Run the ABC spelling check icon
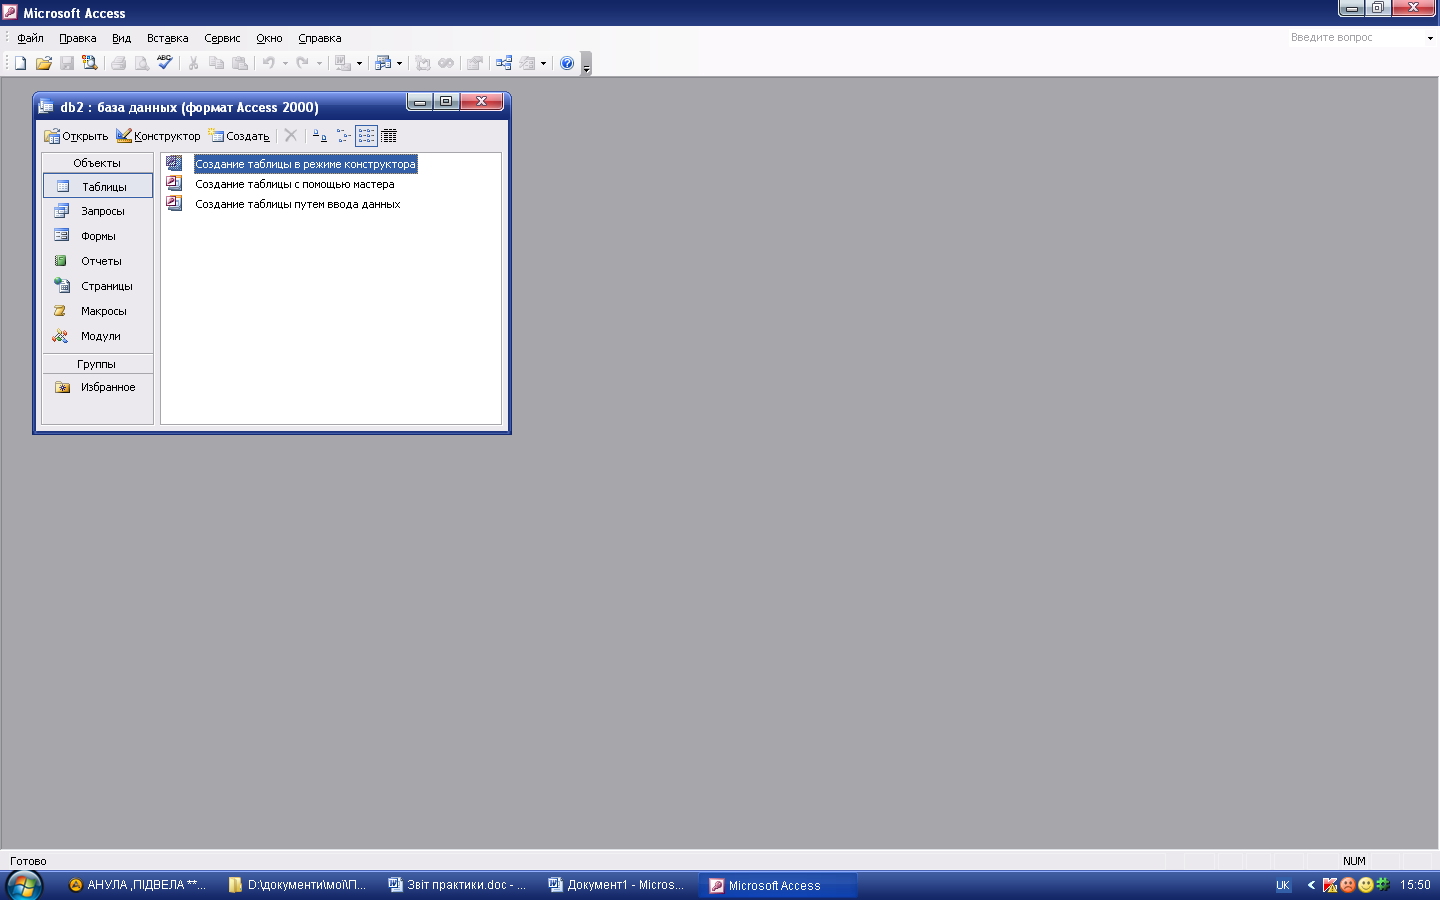Screen dimensions: 1440x900 pyautogui.click(x=164, y=63)
